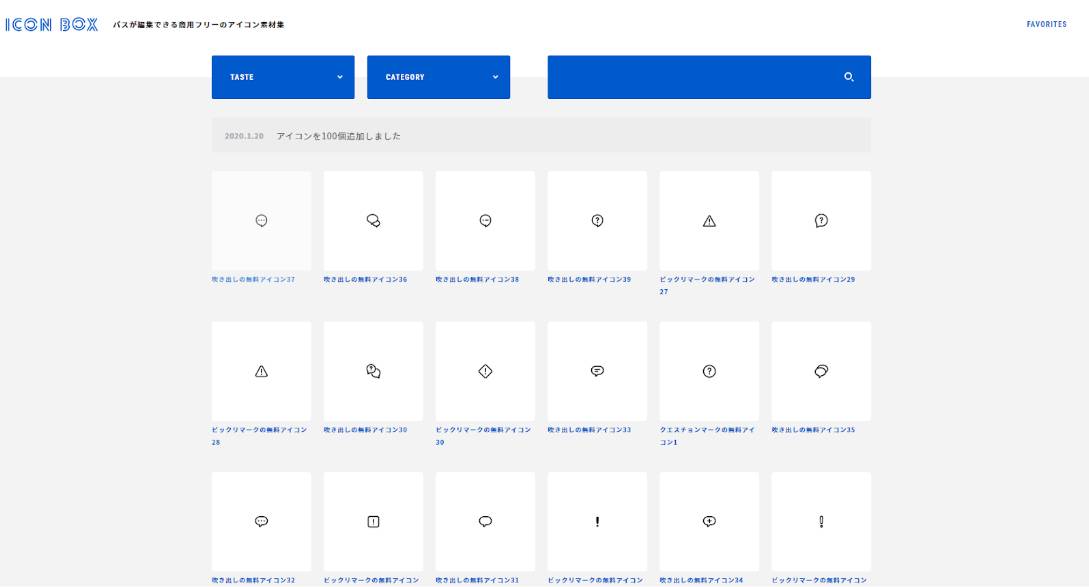Select speech bubble icon 吹き出しの無料アイコン31
This screenshot has width=1089, height=587.
pyautogui.click(x=485, y=521)
